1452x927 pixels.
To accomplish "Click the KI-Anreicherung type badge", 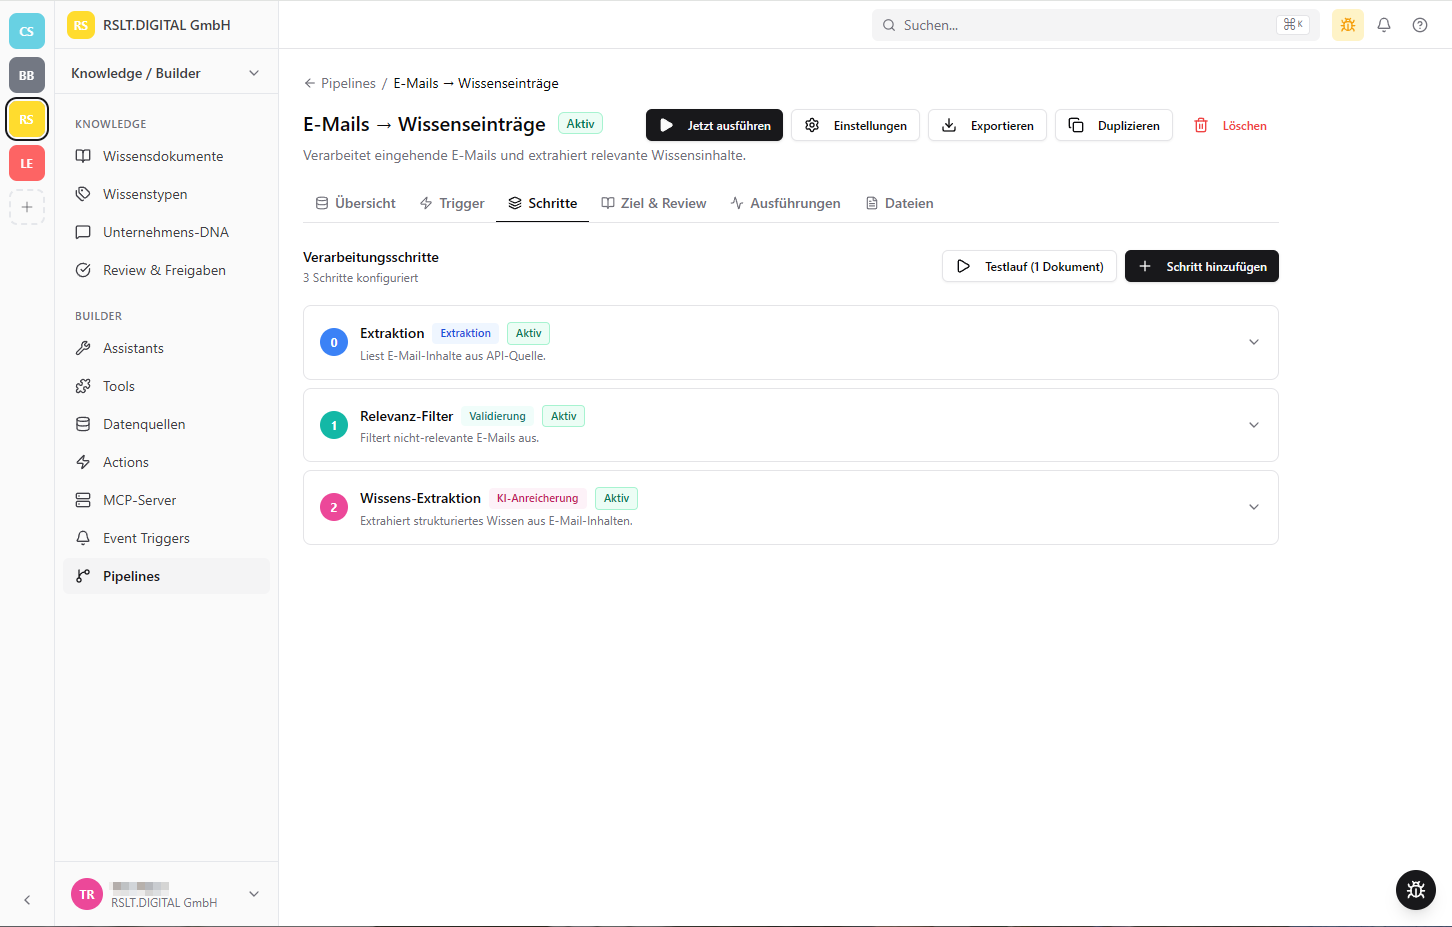I will [x=537, y=498].
